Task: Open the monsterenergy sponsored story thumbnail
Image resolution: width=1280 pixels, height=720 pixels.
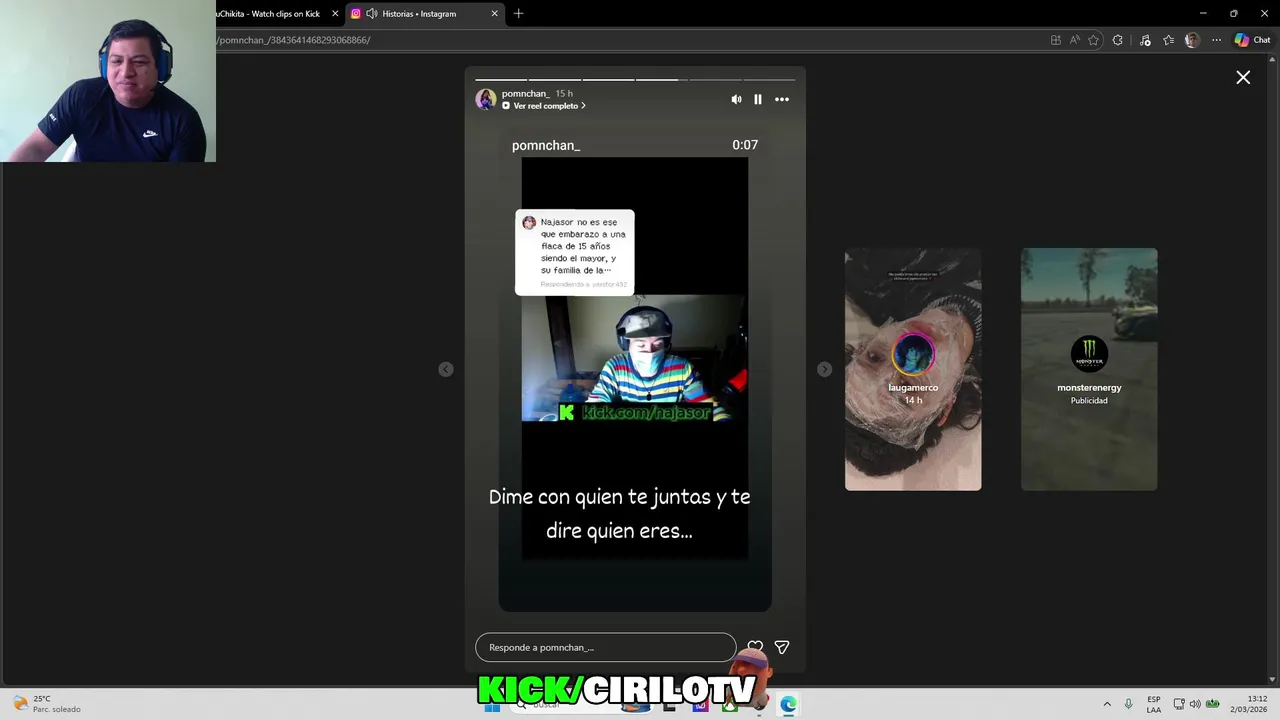Action: click(1089, 369)
